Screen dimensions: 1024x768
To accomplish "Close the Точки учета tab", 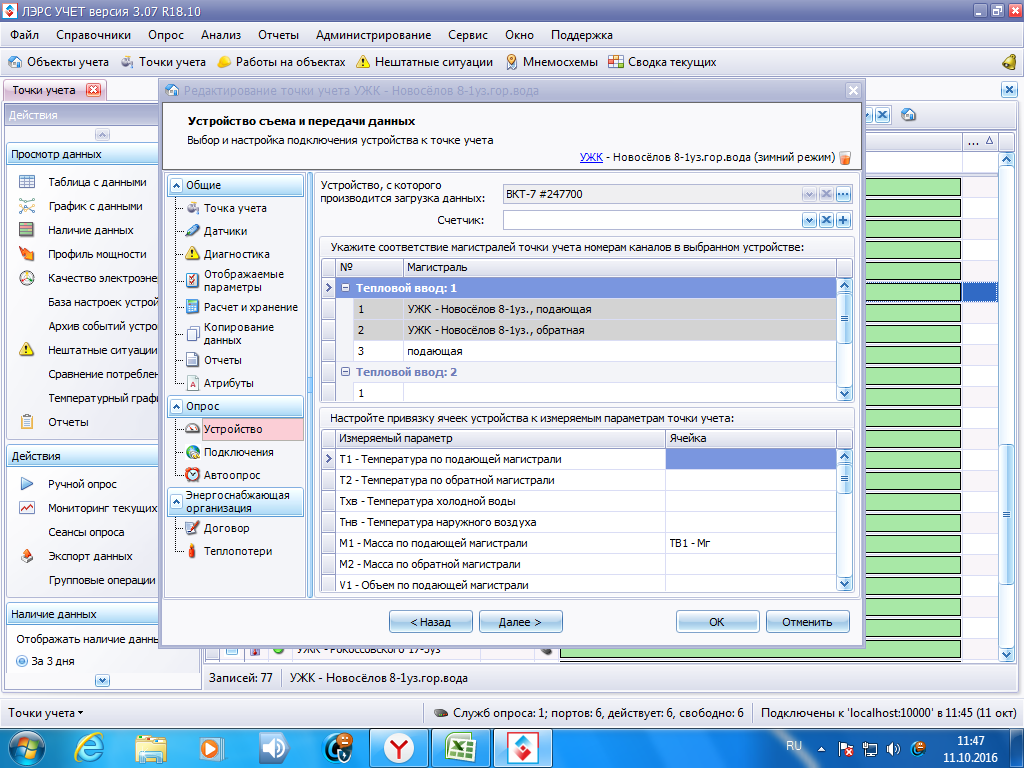I will click(94, 90).
